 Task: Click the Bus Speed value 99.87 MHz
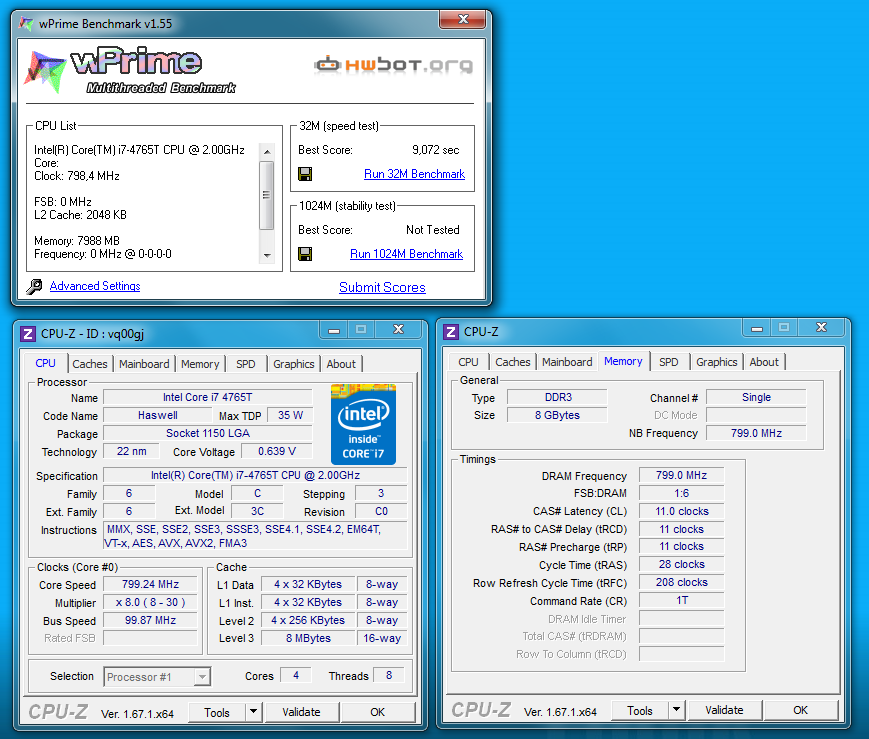coord(150,620)
